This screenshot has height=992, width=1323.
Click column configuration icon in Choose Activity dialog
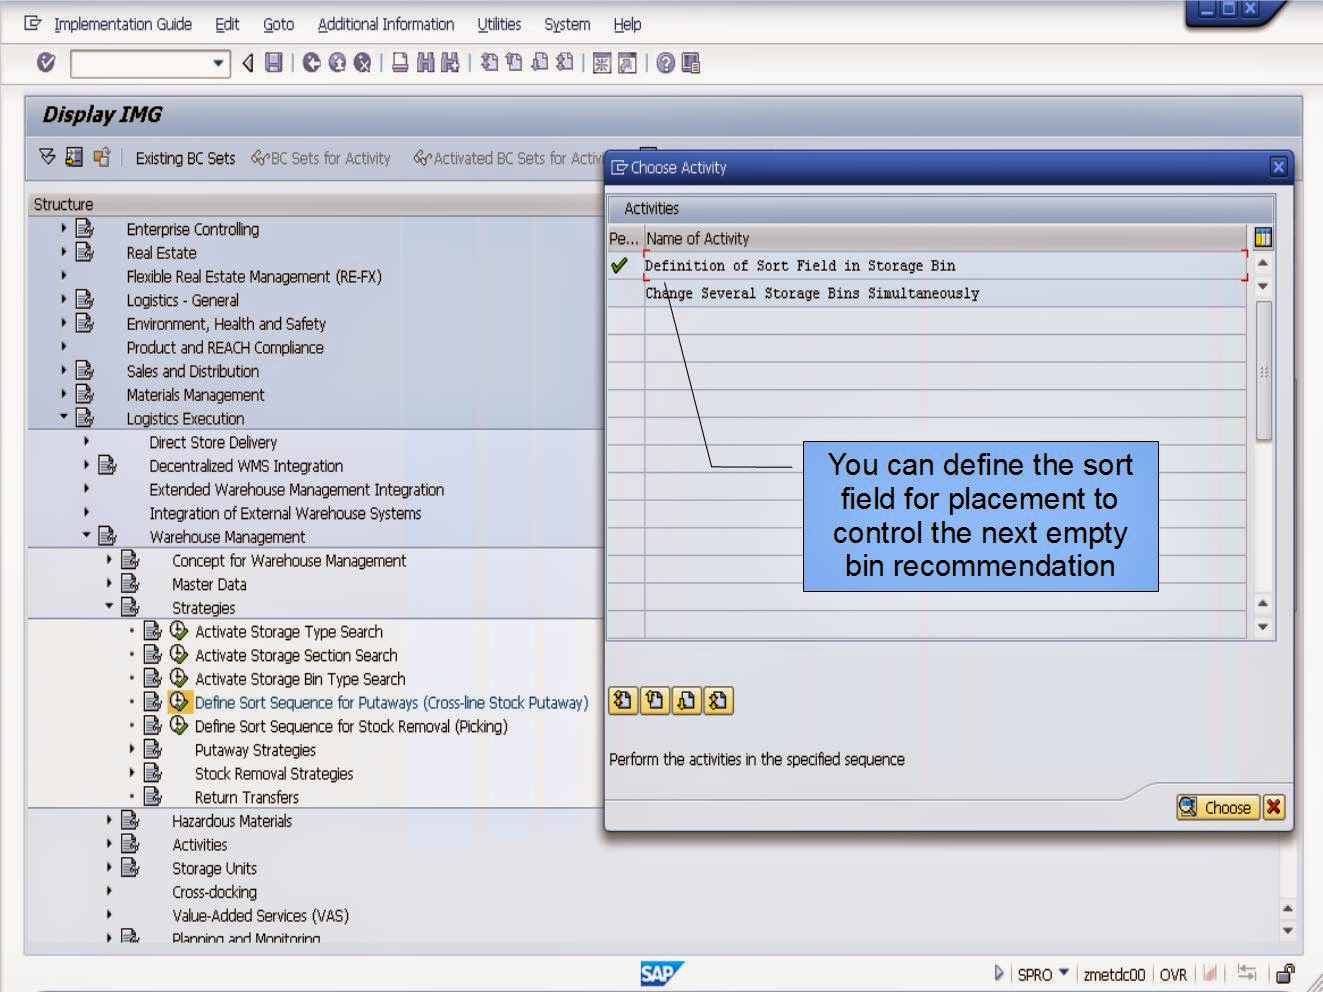coord(1263,238)
